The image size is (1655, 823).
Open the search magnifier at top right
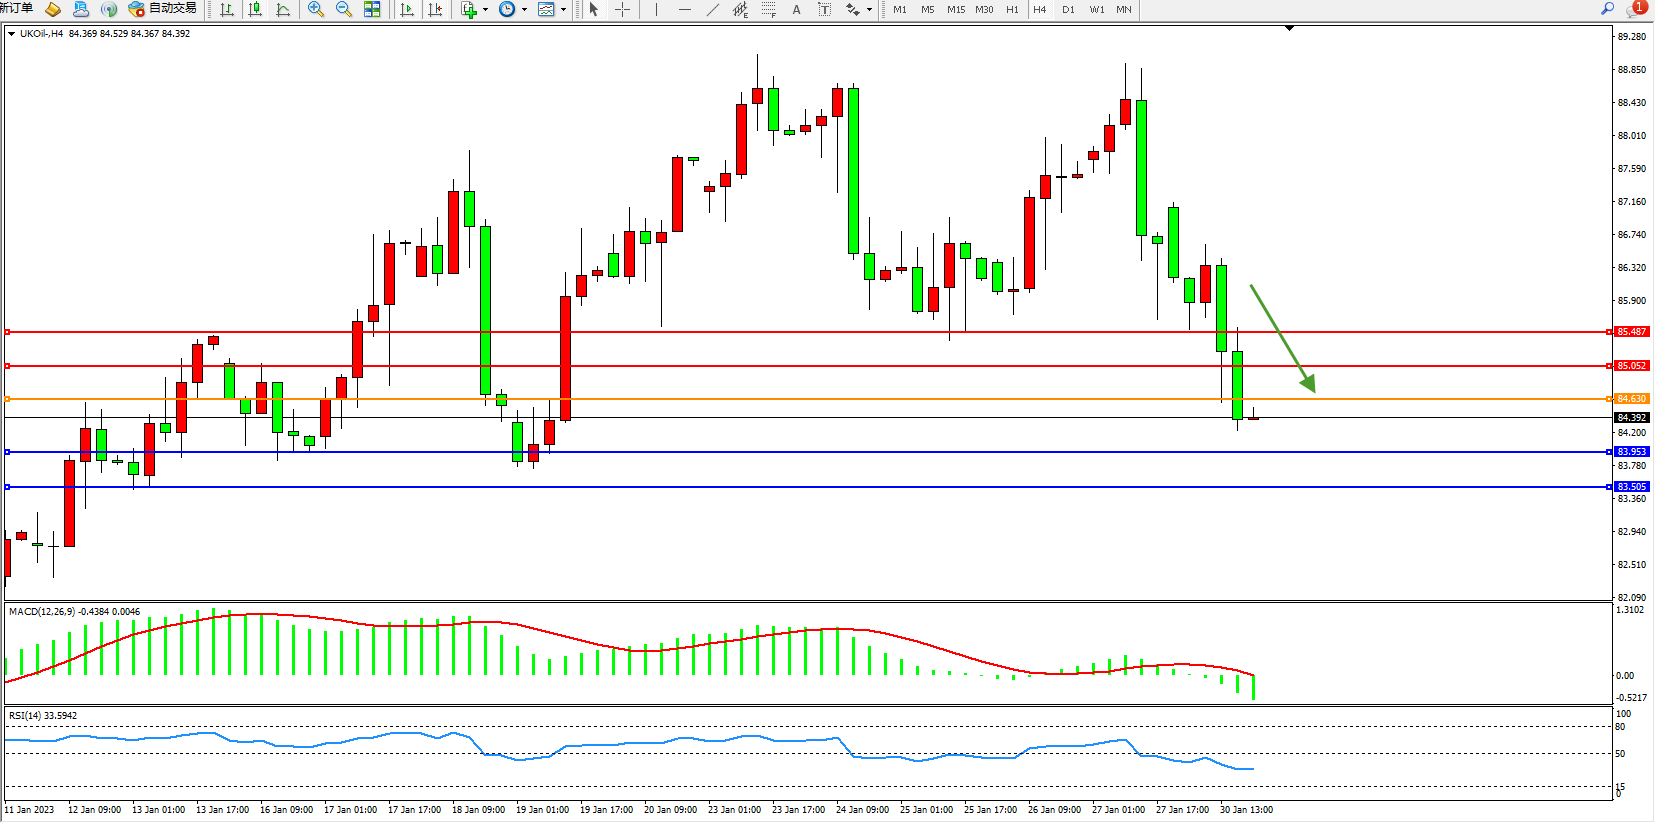pyautogui.click(x=1608, y=8)
